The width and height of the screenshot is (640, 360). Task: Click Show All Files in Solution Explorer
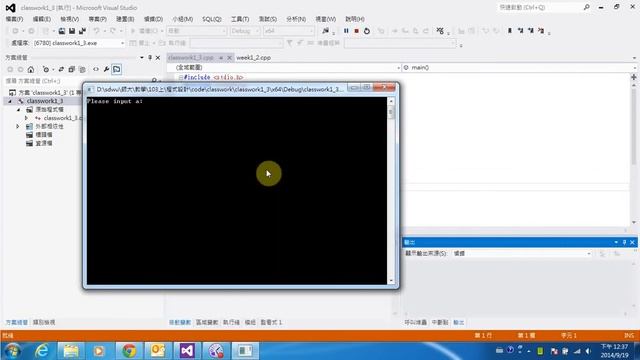82,69
